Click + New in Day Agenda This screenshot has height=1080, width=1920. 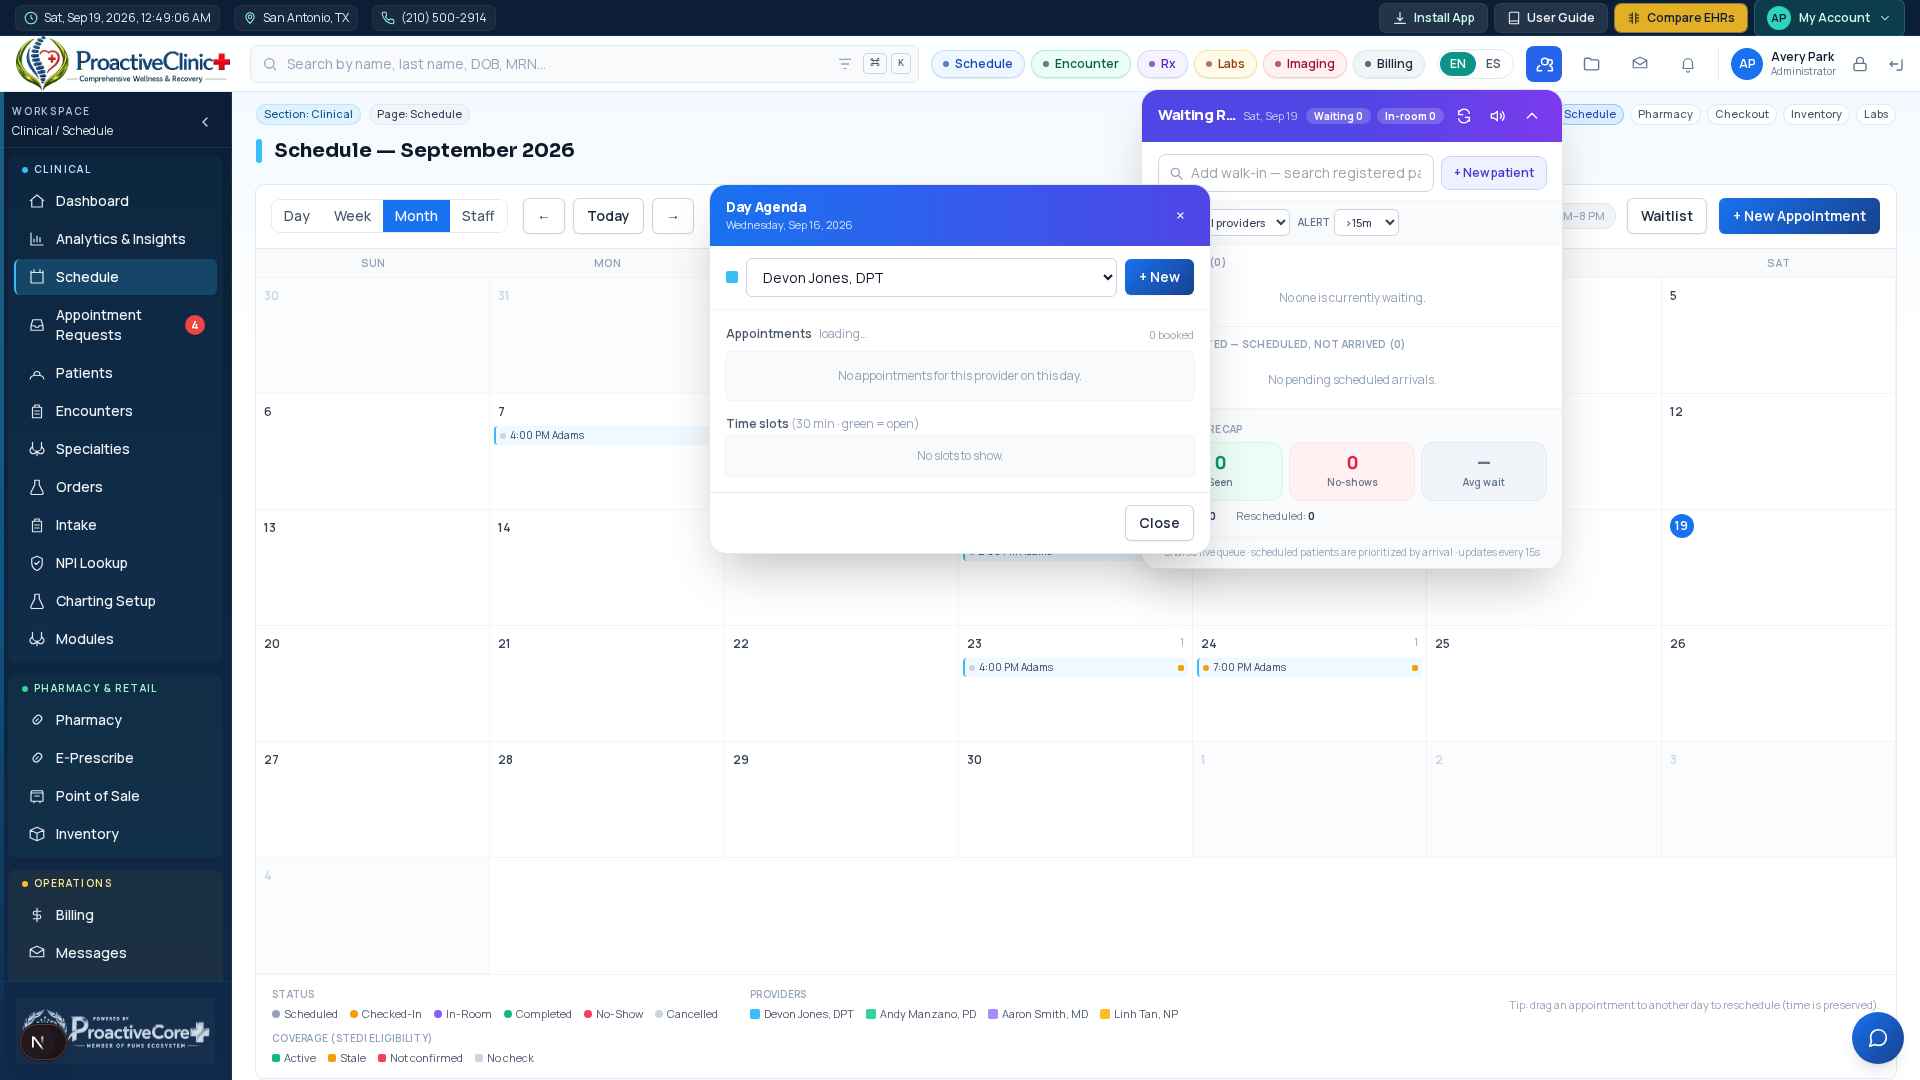tap(1159, 277)
